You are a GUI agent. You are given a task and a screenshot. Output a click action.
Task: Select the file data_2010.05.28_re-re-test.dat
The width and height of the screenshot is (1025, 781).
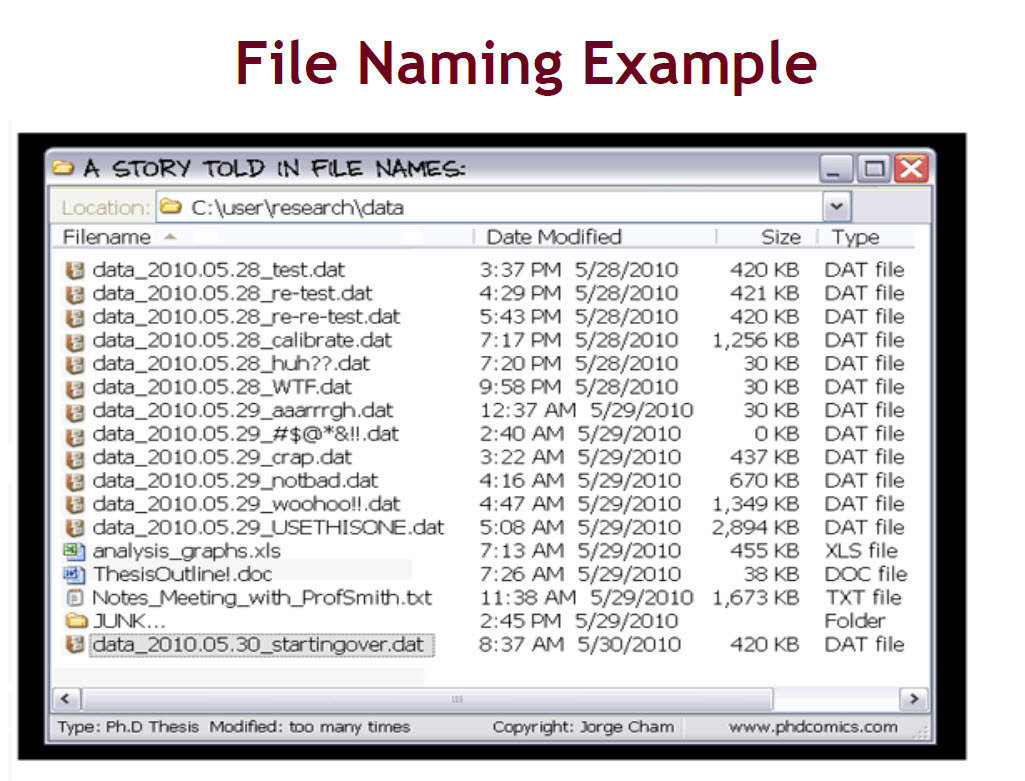pos(246,317)
